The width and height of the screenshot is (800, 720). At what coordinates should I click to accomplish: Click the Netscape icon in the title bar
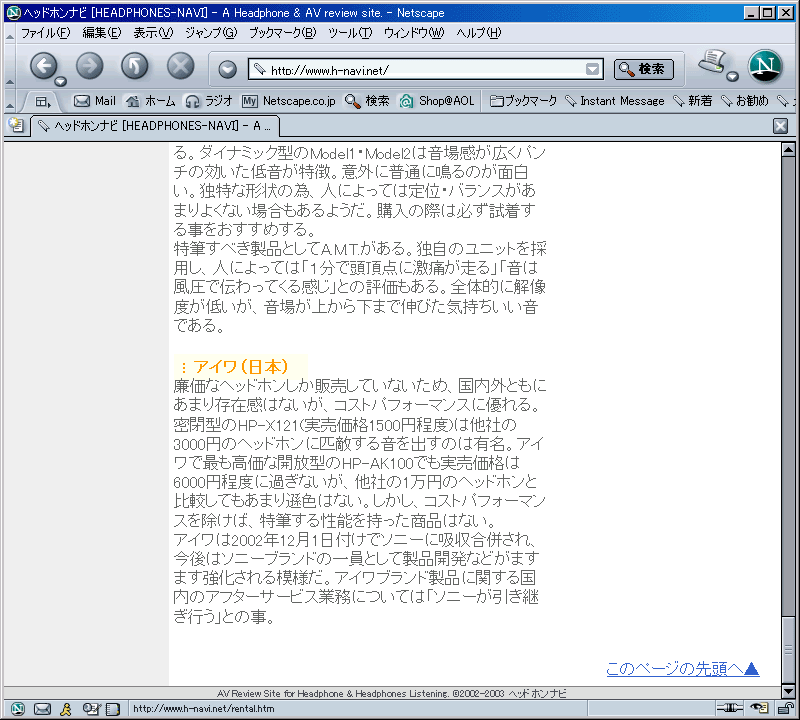pyautogui.click(x=14, y=12)
